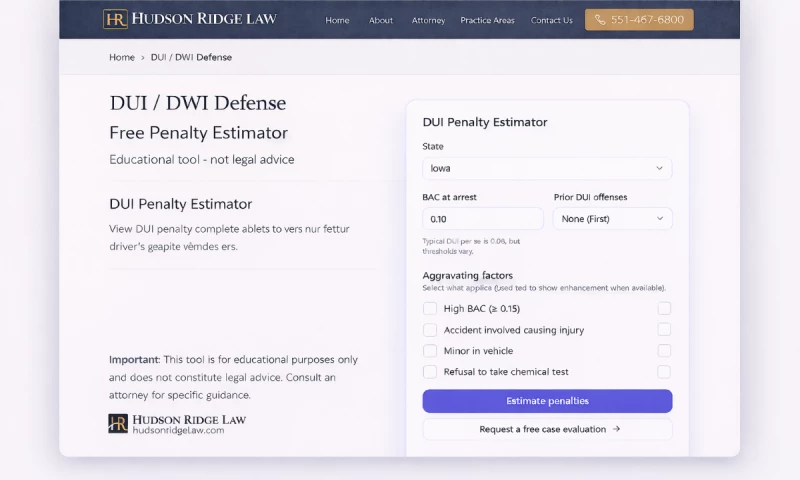Click right-side box beside Refusal chemical test
The height and width of the screenshot is (480, 800).
coord(664,372)
